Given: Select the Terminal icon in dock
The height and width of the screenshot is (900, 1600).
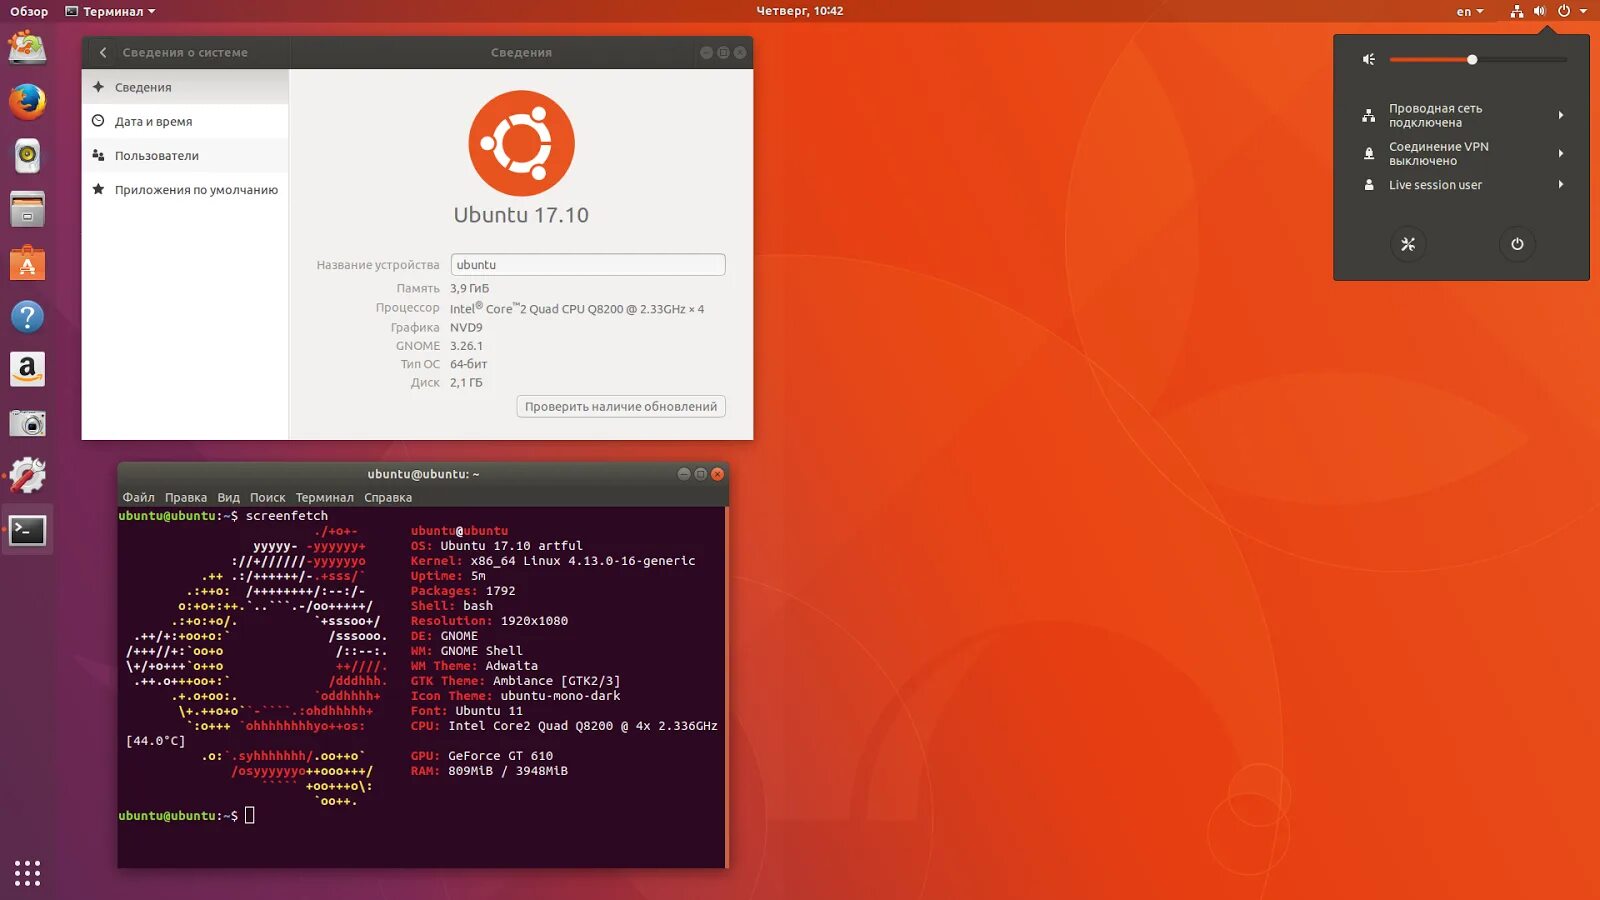Looking at the screenshot, I should (27, 530).
